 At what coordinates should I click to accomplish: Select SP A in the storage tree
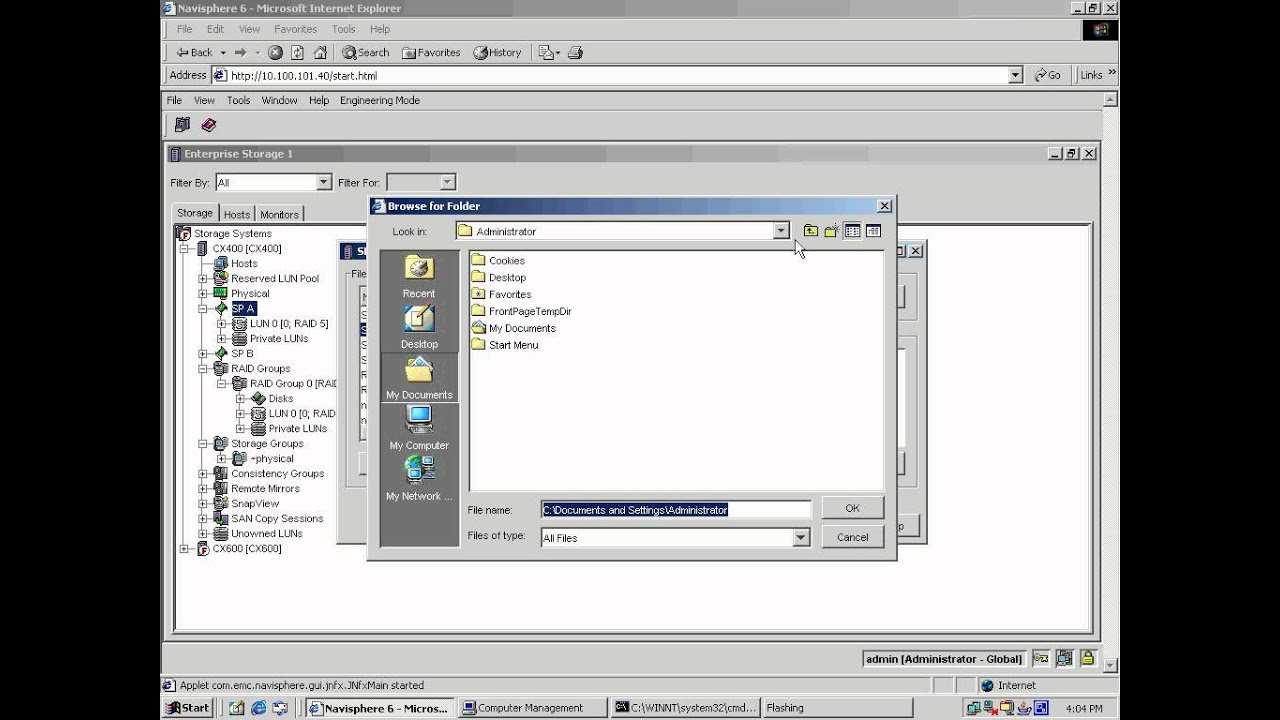[243, 308]
